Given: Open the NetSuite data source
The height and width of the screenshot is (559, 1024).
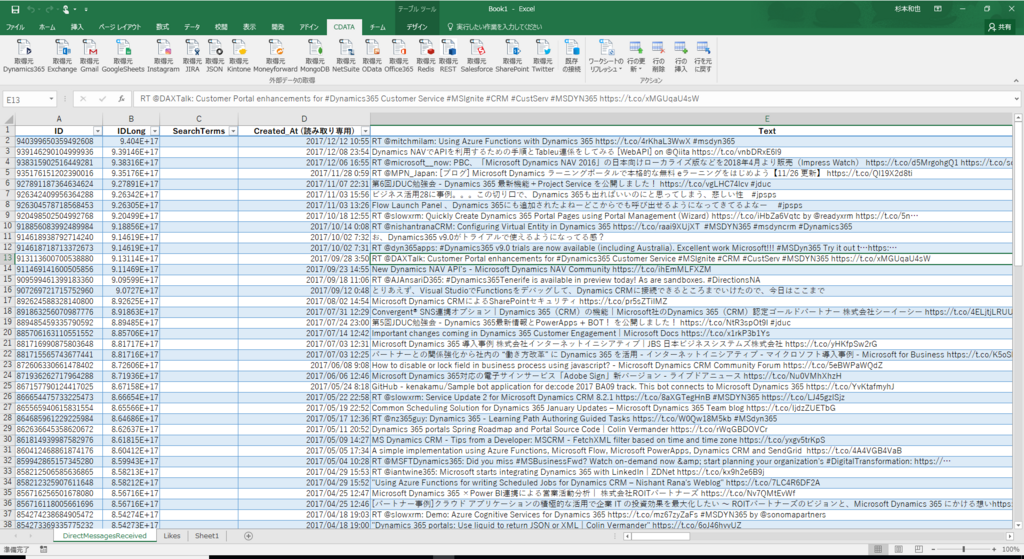Looking at the screenshot, I should tap(345, 56).
